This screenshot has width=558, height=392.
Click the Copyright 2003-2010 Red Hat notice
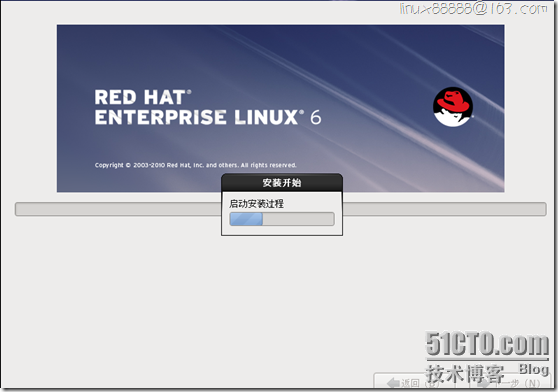[x=195, y=165]
